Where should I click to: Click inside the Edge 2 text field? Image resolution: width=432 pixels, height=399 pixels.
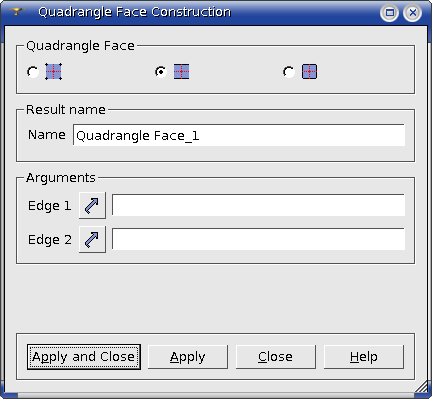[x=258, y=239]
